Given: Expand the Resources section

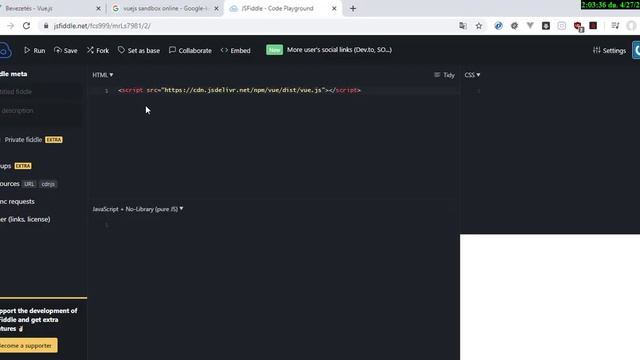Looking at the screenshot, I should [x=10, y=184].
